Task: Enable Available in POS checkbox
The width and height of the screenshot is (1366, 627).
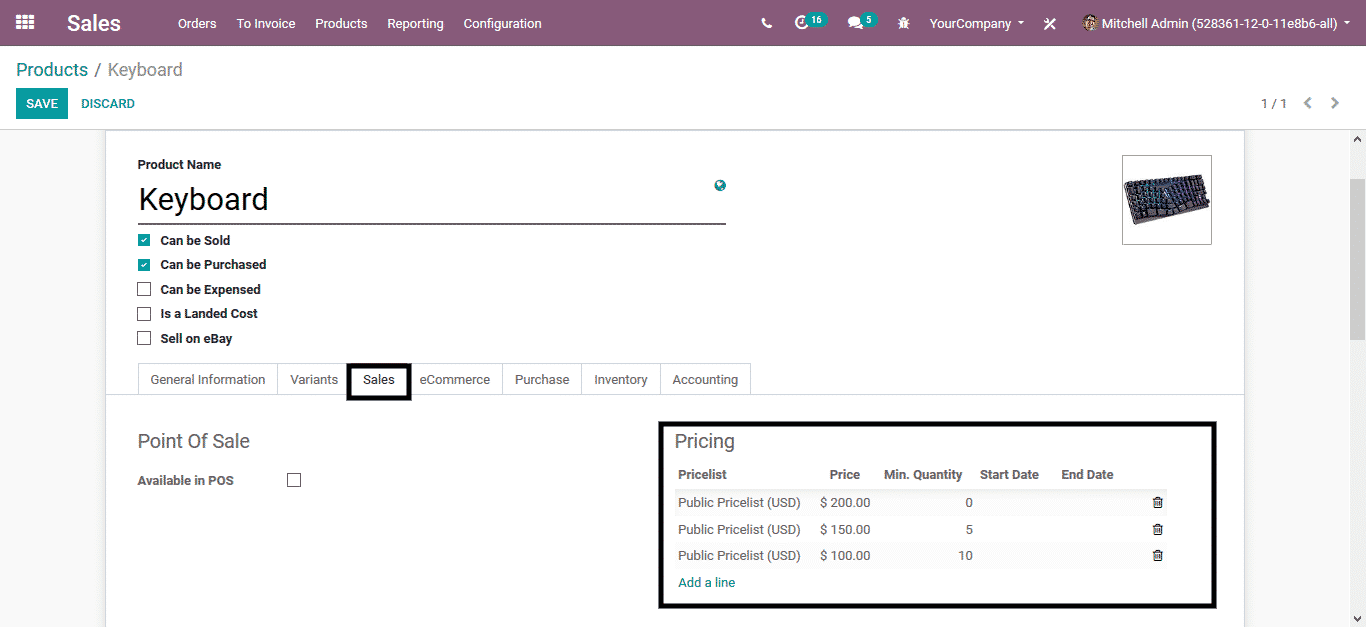Action: [x=294, y=480]
